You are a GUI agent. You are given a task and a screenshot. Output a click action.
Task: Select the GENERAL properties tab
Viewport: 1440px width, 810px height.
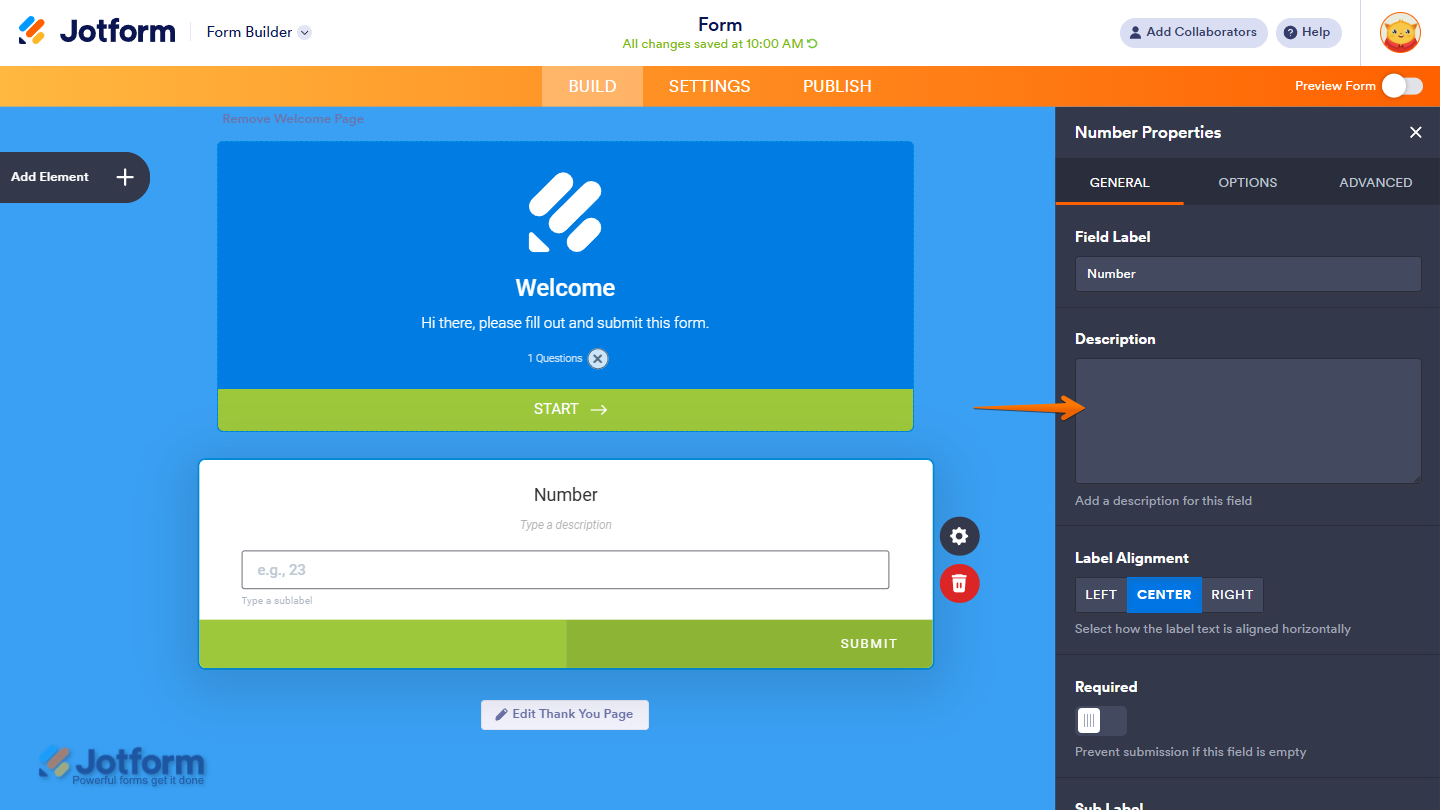[x=1120, y=183]
